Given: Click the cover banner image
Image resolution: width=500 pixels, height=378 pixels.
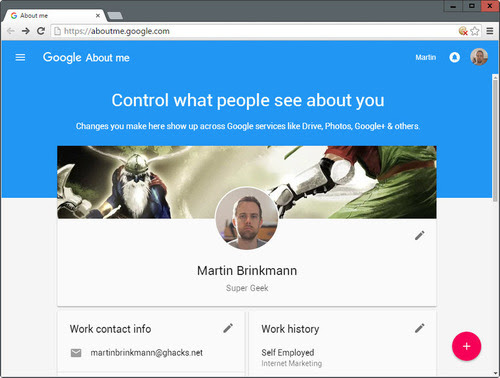Looking at the screenshot, I should pyautogui.click(x=247, y=182).
